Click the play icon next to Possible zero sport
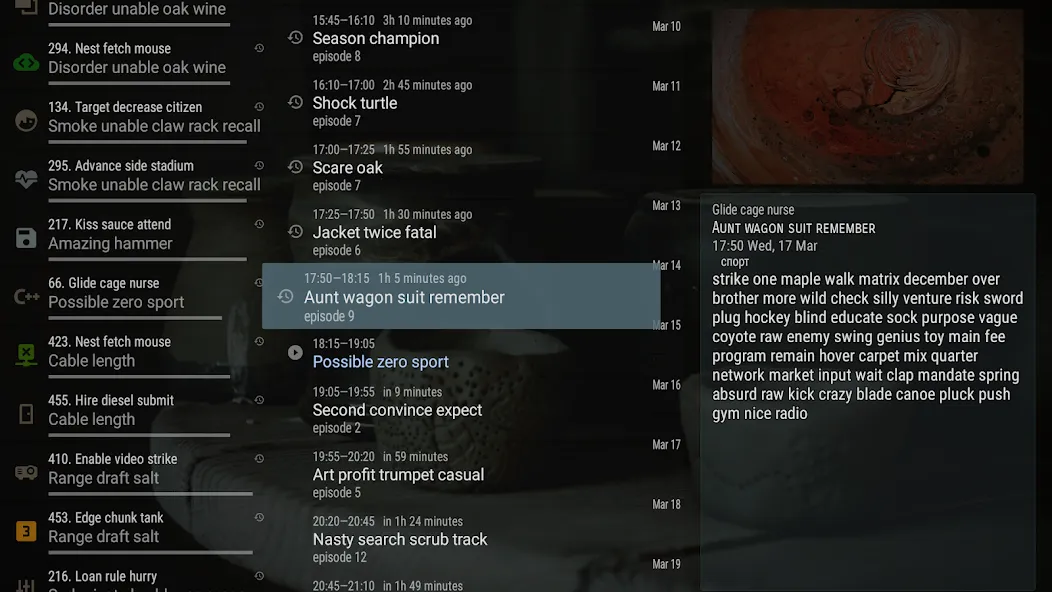This screenshot has width=1052, height=592. [295, 352]
